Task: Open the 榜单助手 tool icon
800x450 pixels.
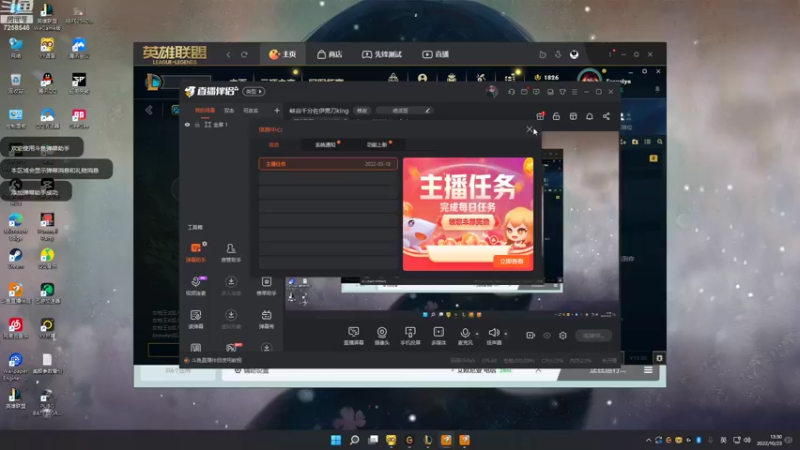Action: (x=266, y=286)
